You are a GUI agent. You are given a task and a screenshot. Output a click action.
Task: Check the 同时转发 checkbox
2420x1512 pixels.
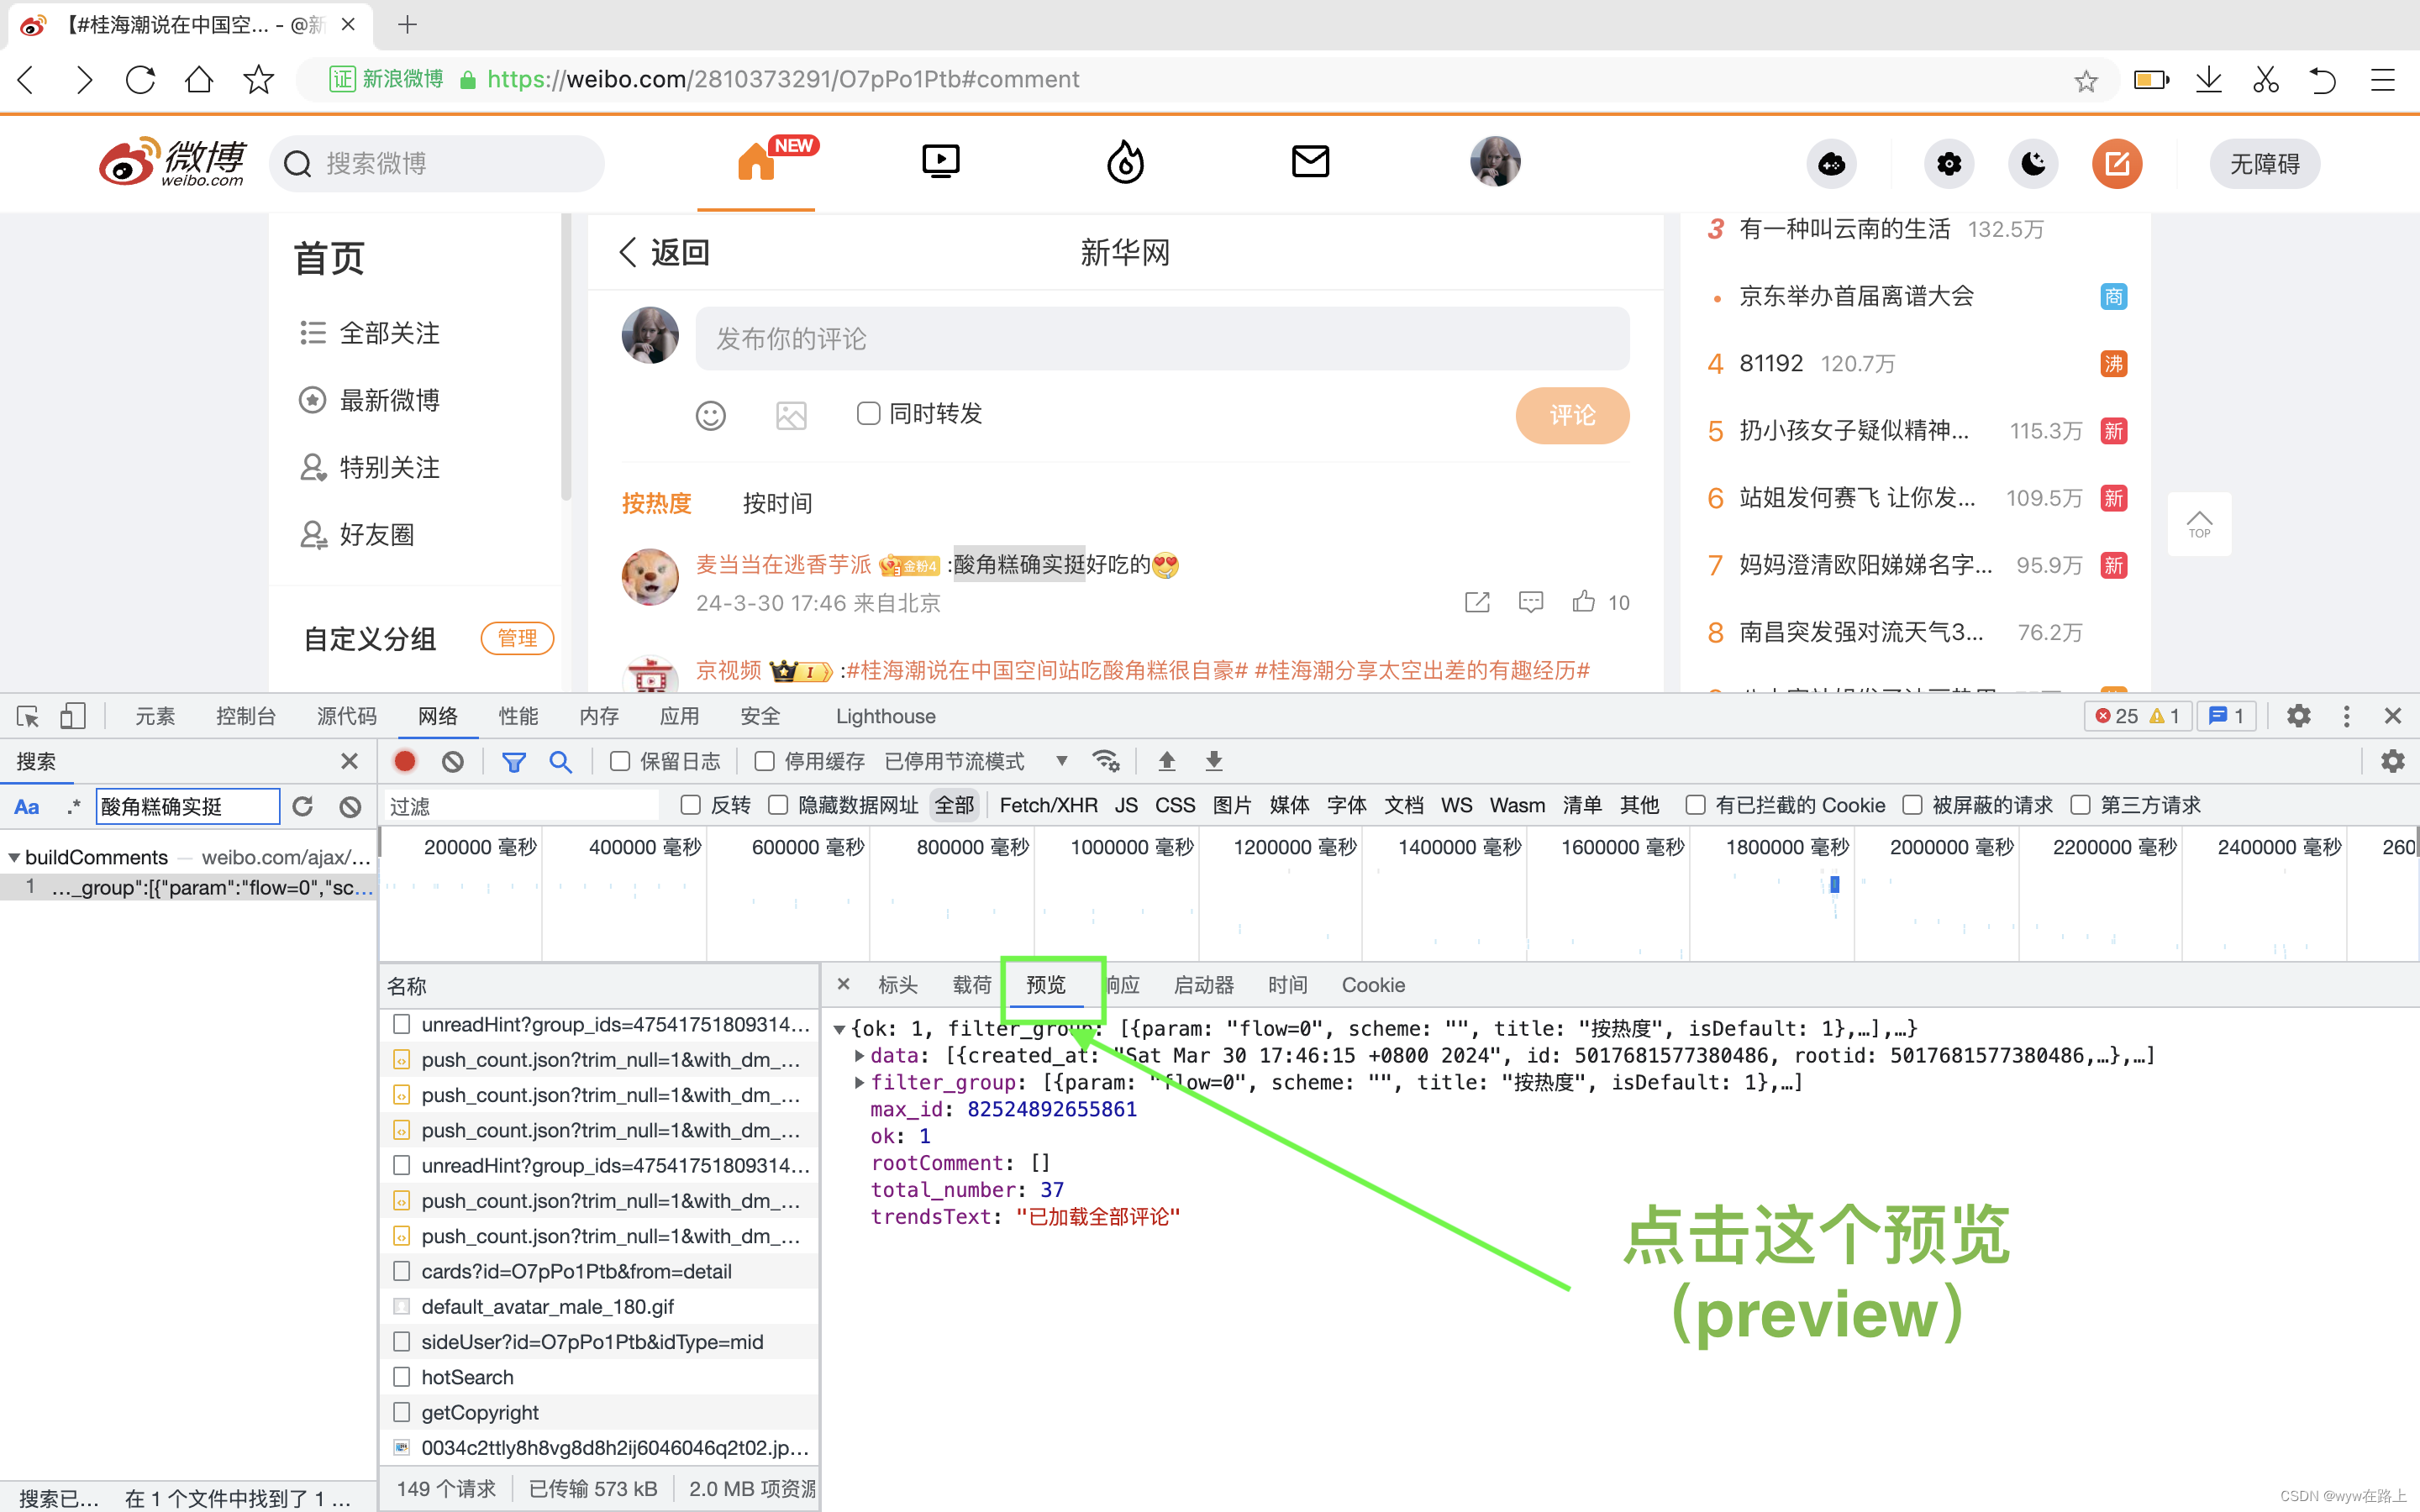(x=868, y=413)
